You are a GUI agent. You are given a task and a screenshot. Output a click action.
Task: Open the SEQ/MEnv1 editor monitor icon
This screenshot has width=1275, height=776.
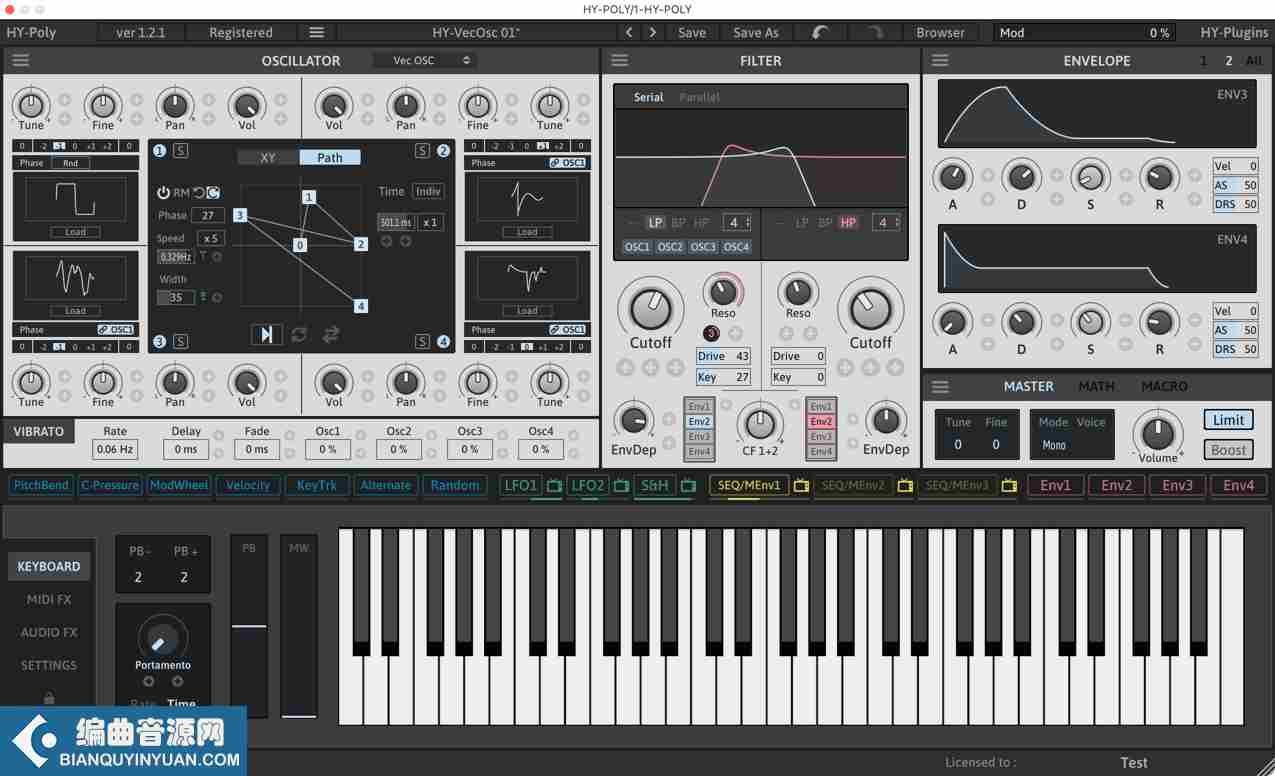coord(801,486)
